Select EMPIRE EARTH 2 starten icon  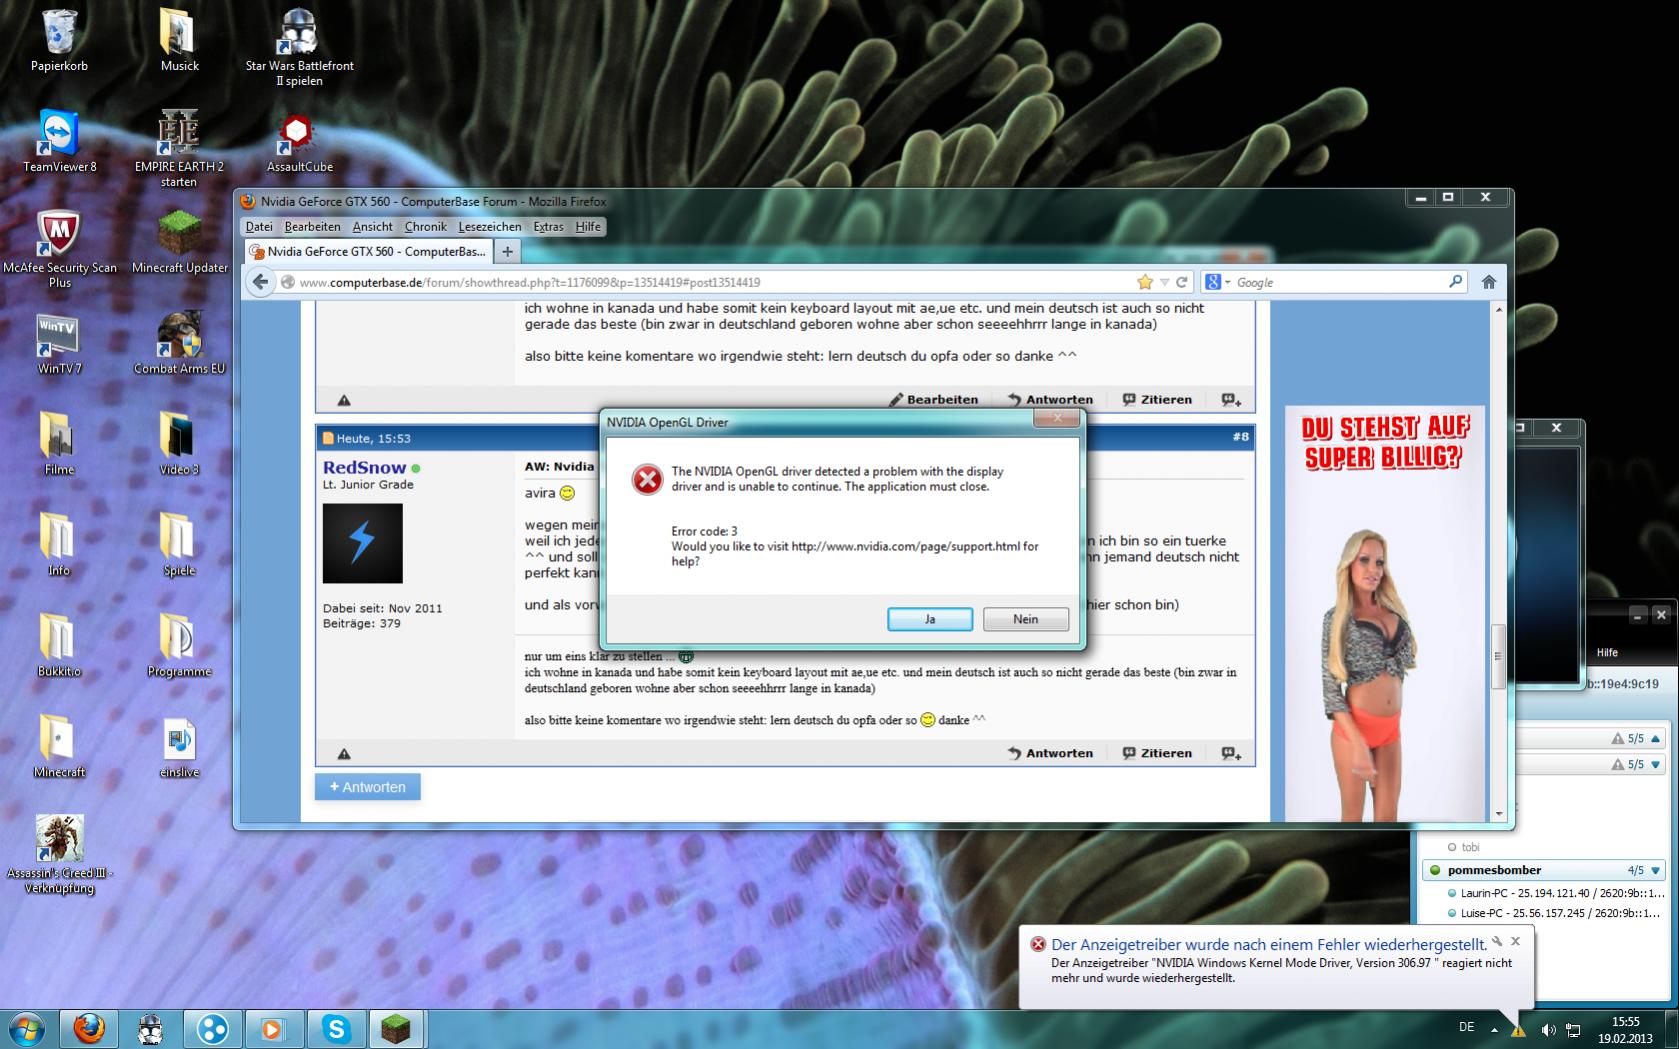coord(179,149)
